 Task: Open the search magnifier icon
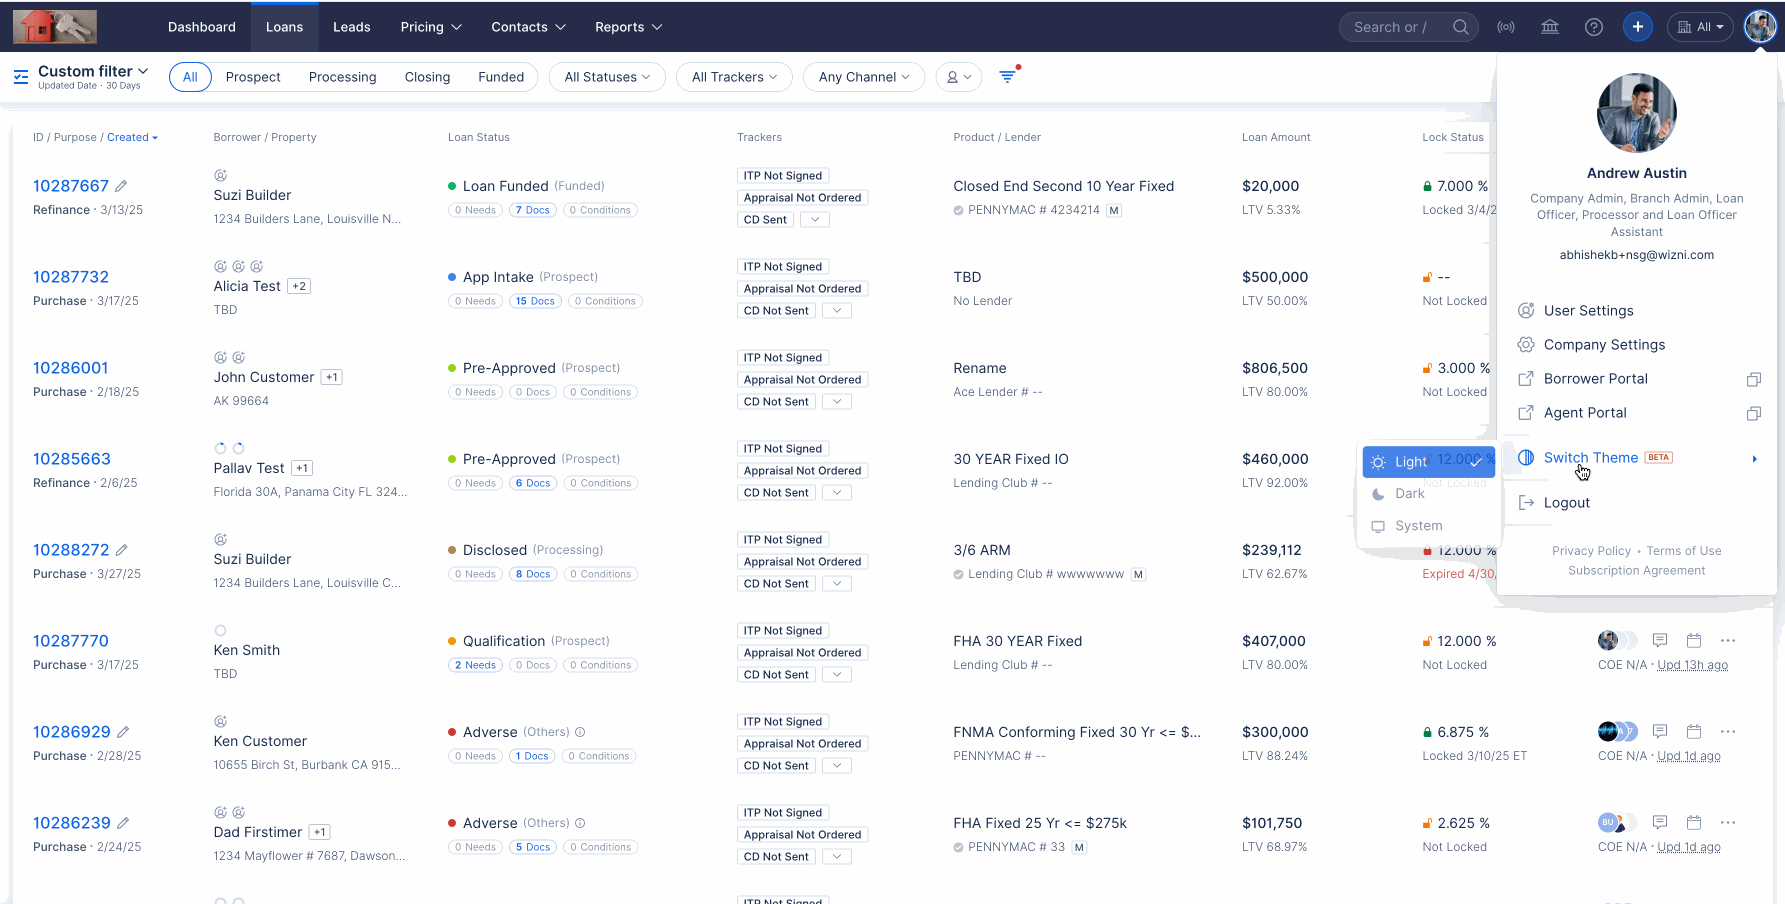[1460, 27]
